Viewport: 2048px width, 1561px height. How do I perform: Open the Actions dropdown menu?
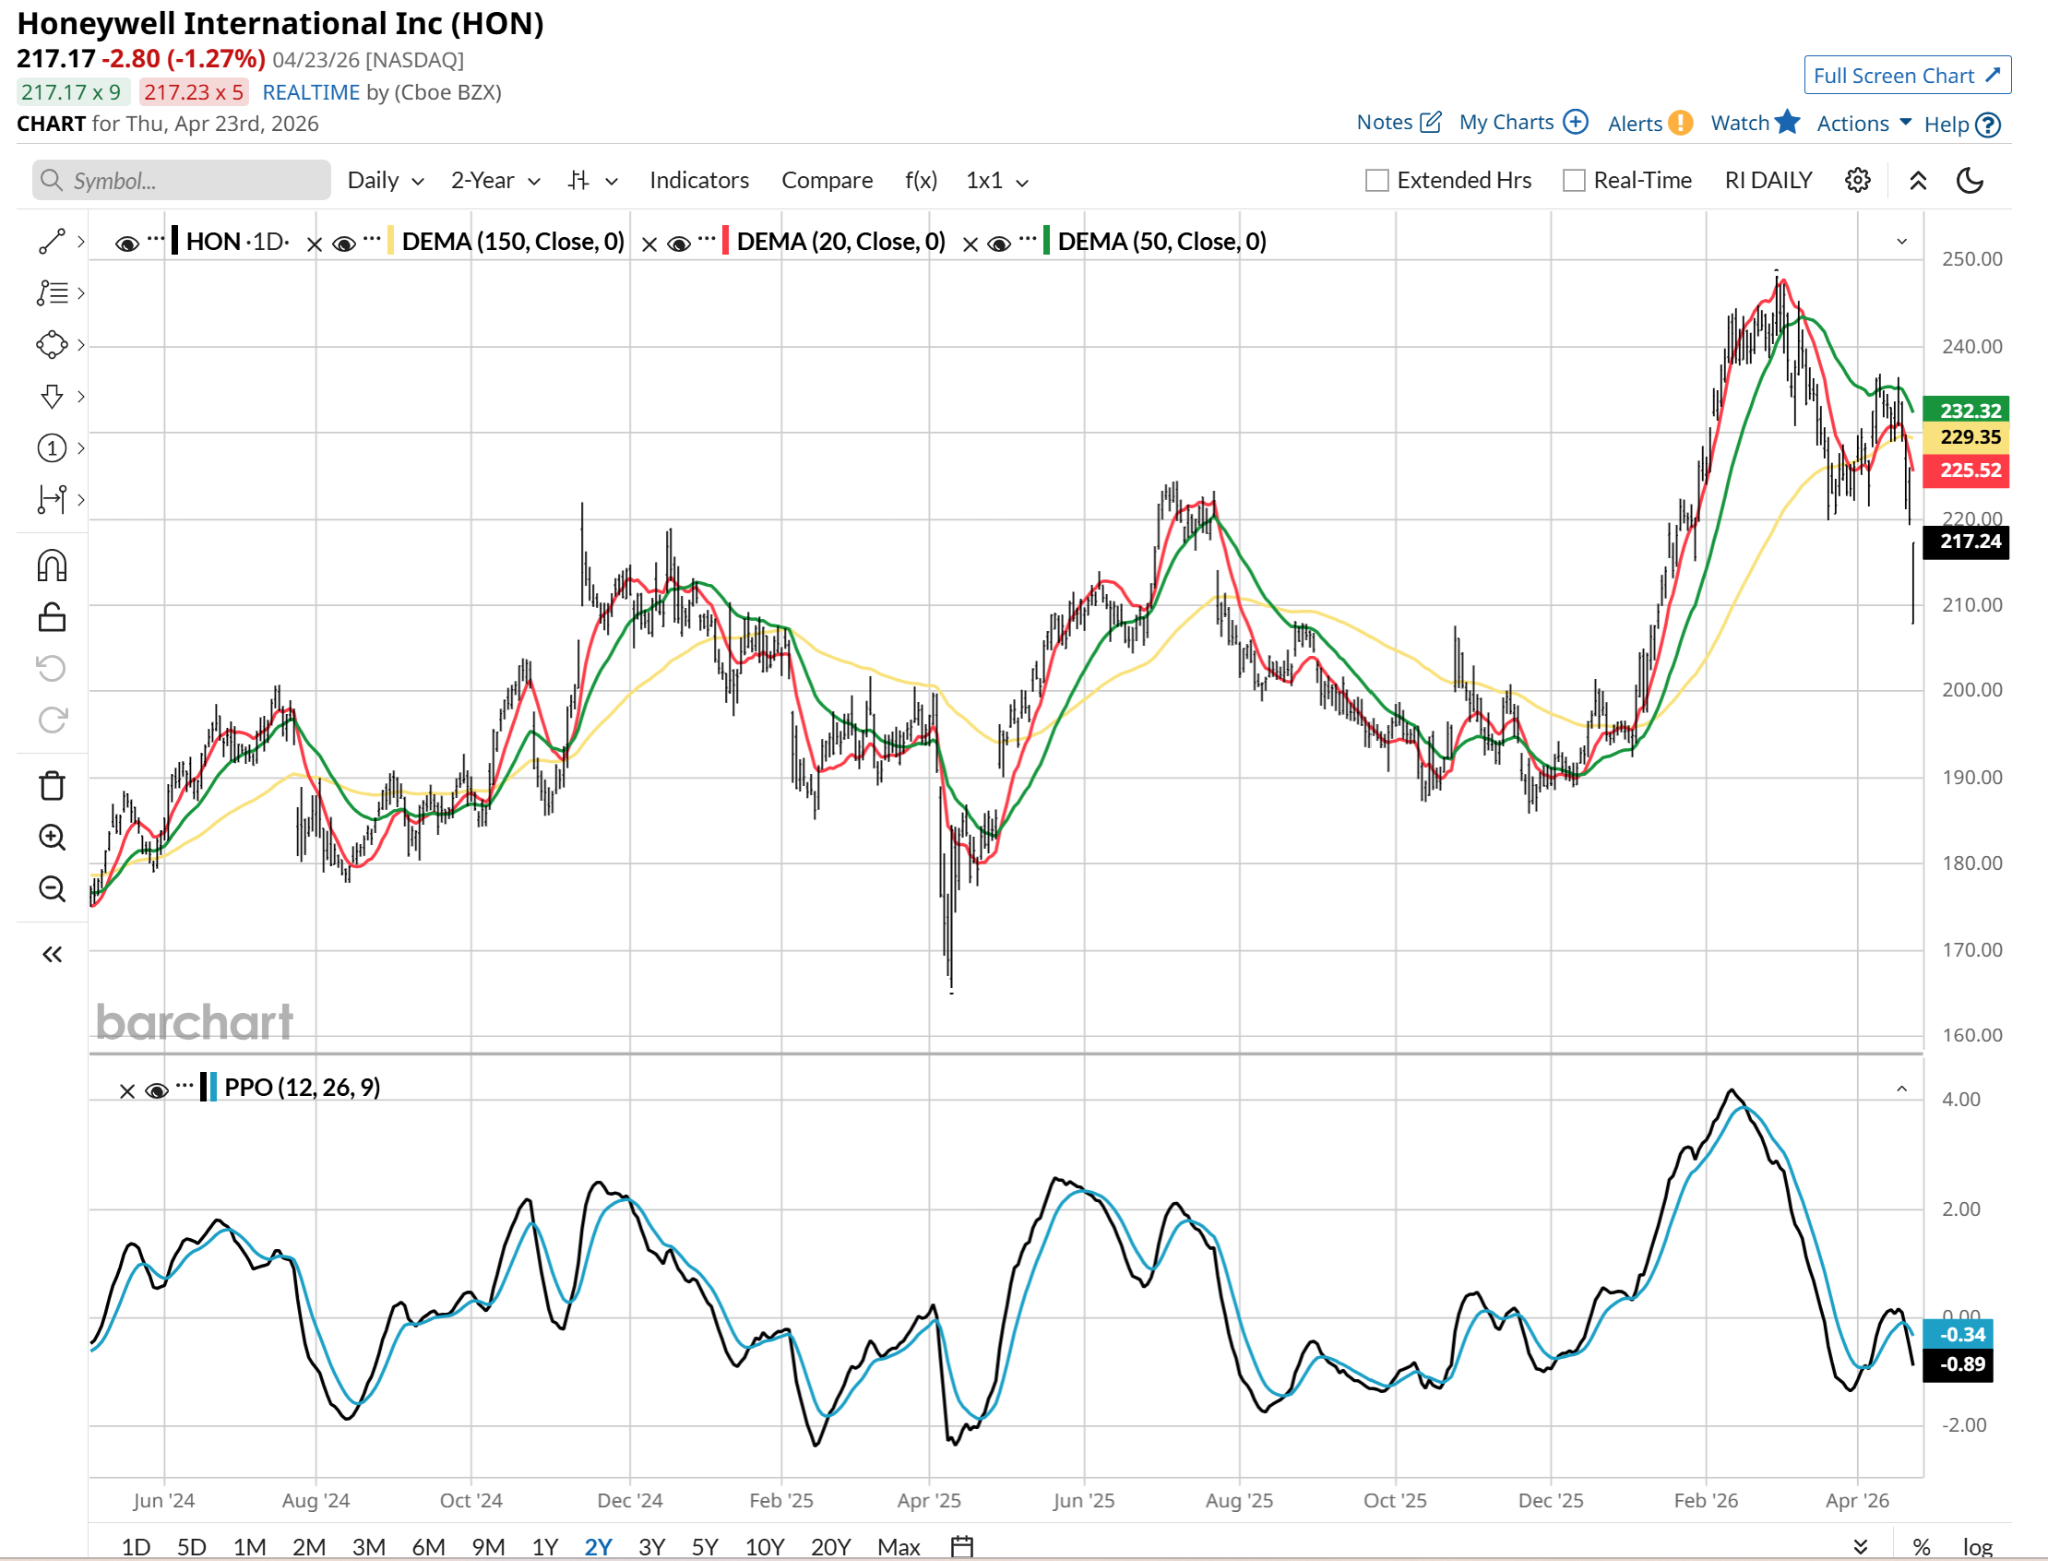tap(1863, 123)
